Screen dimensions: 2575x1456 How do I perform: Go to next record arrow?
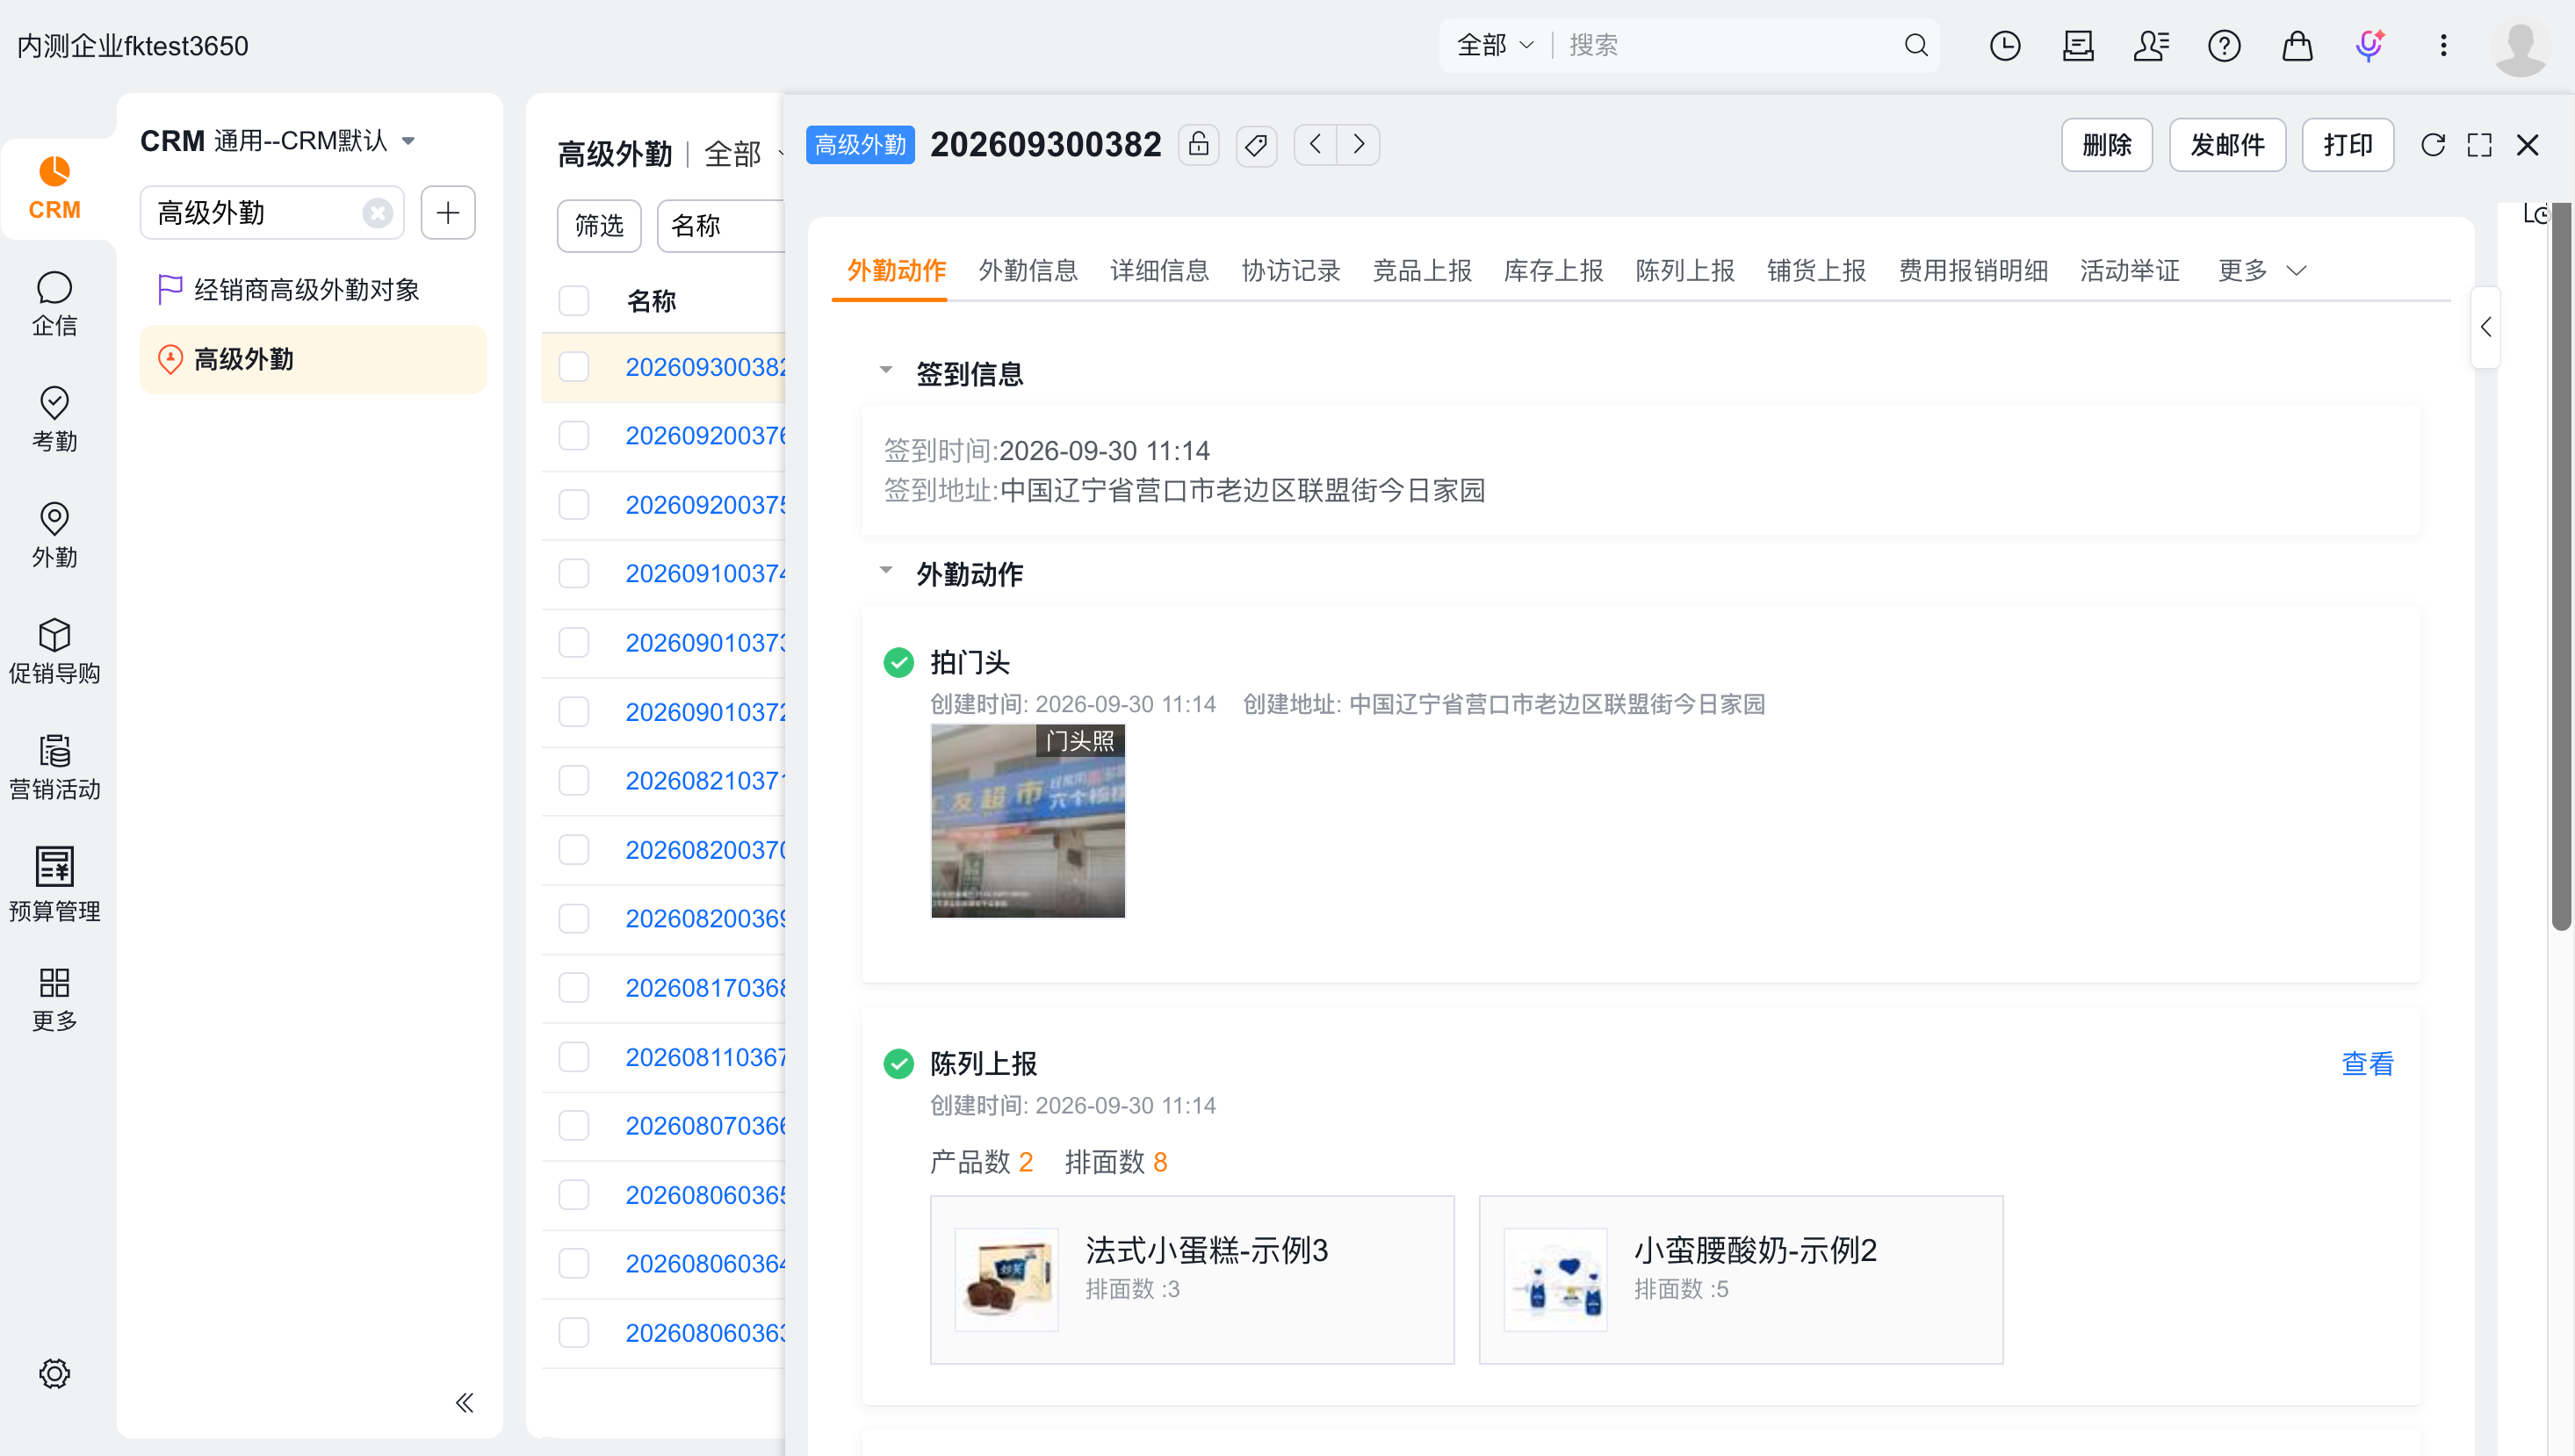[1358, 145]
